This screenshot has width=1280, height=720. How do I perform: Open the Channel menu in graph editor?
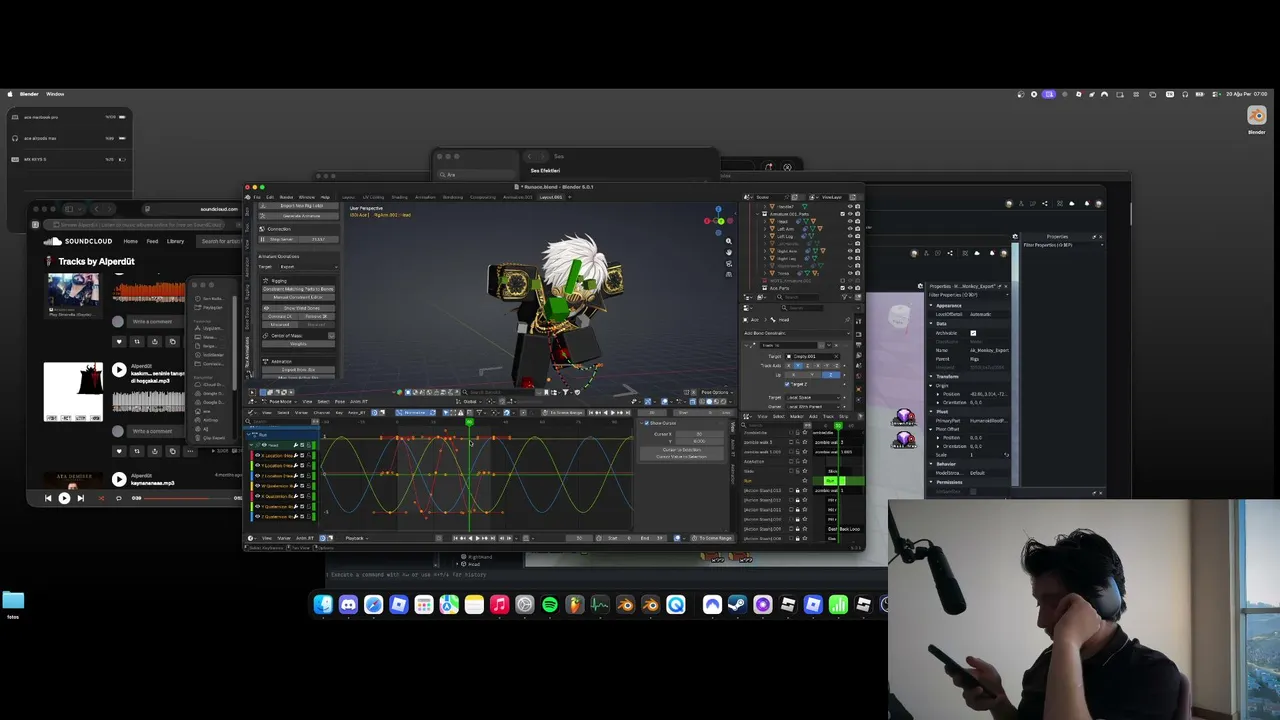click(322, 412)
